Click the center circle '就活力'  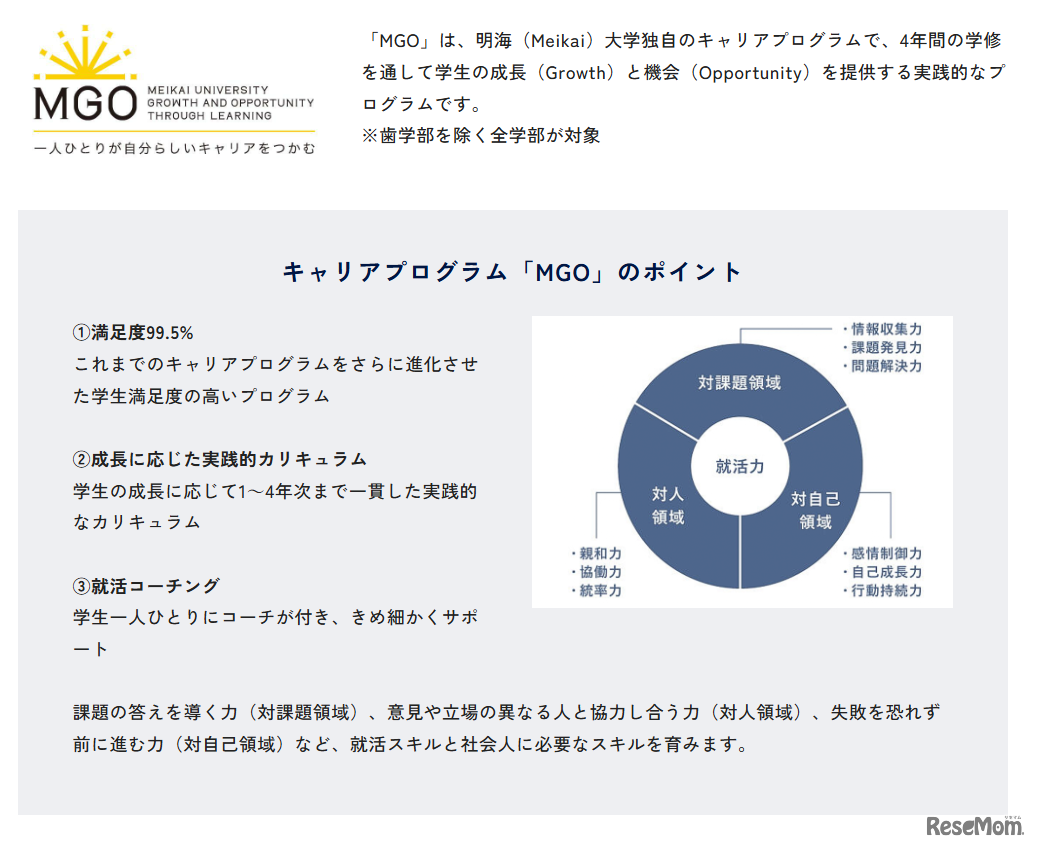(x=740, y=467)
